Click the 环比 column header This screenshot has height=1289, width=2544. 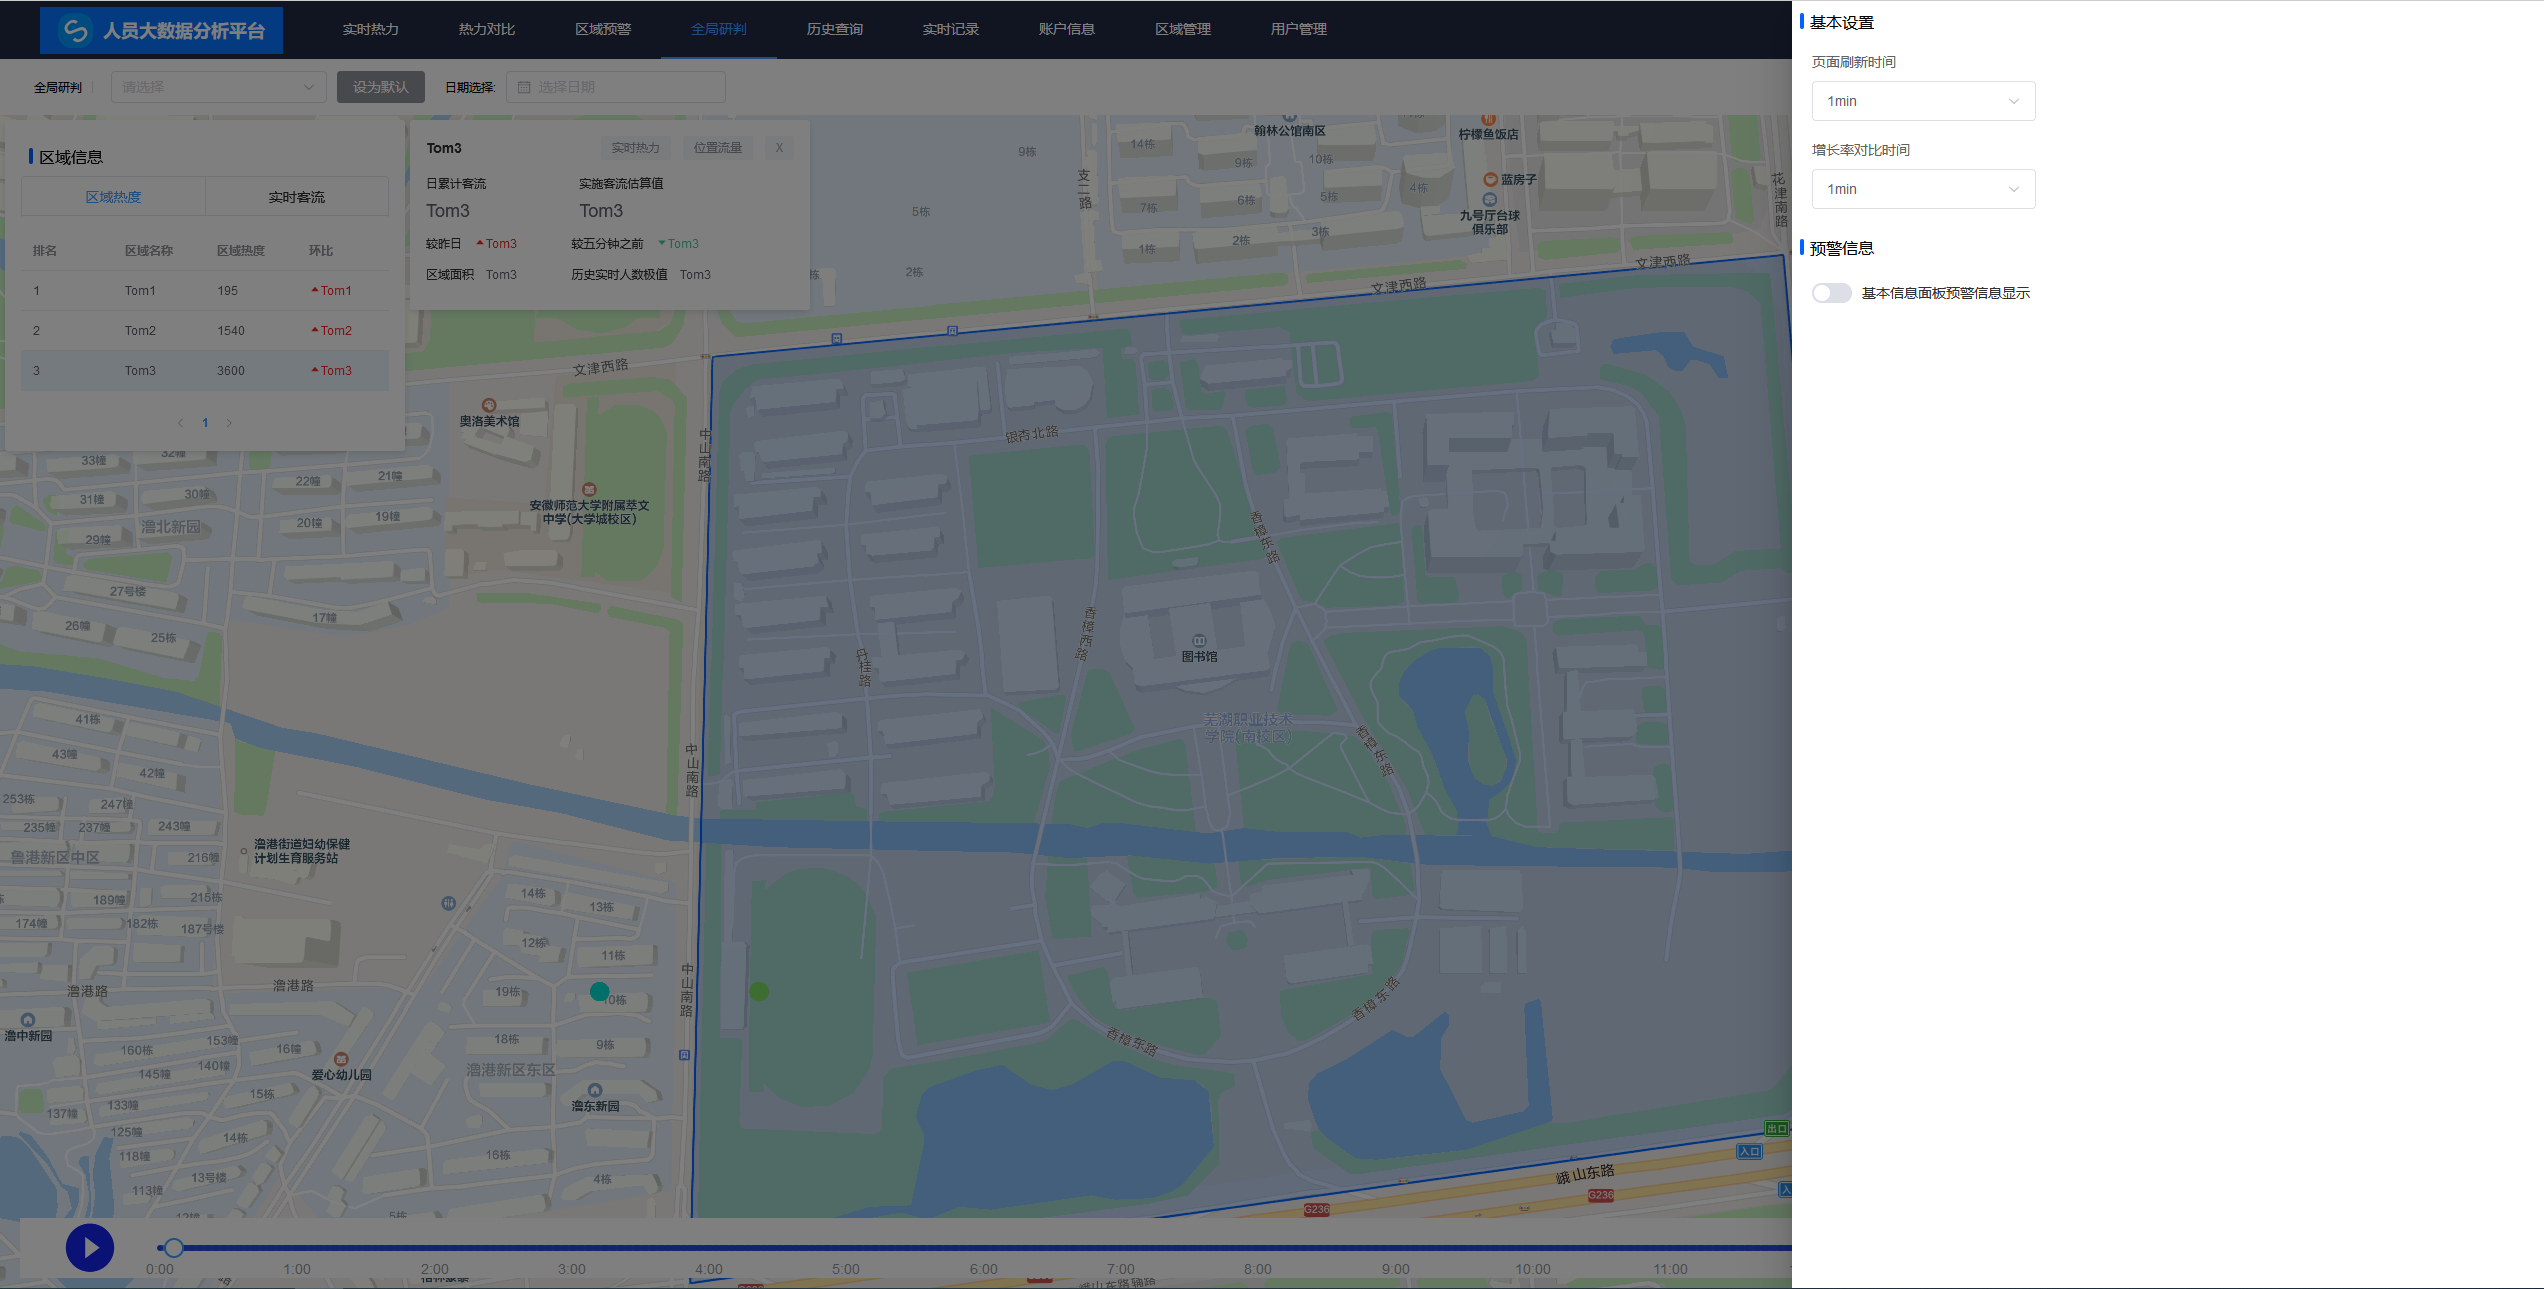[321, 251]
